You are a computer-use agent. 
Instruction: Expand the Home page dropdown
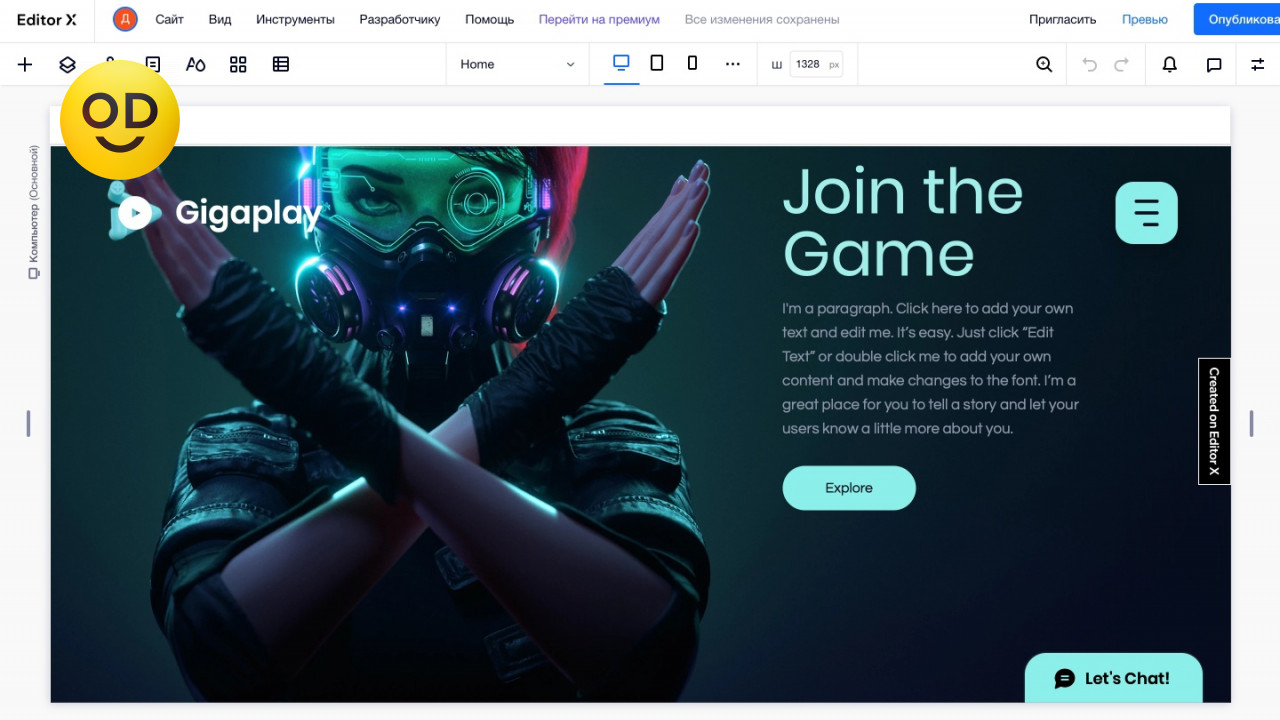517,64
